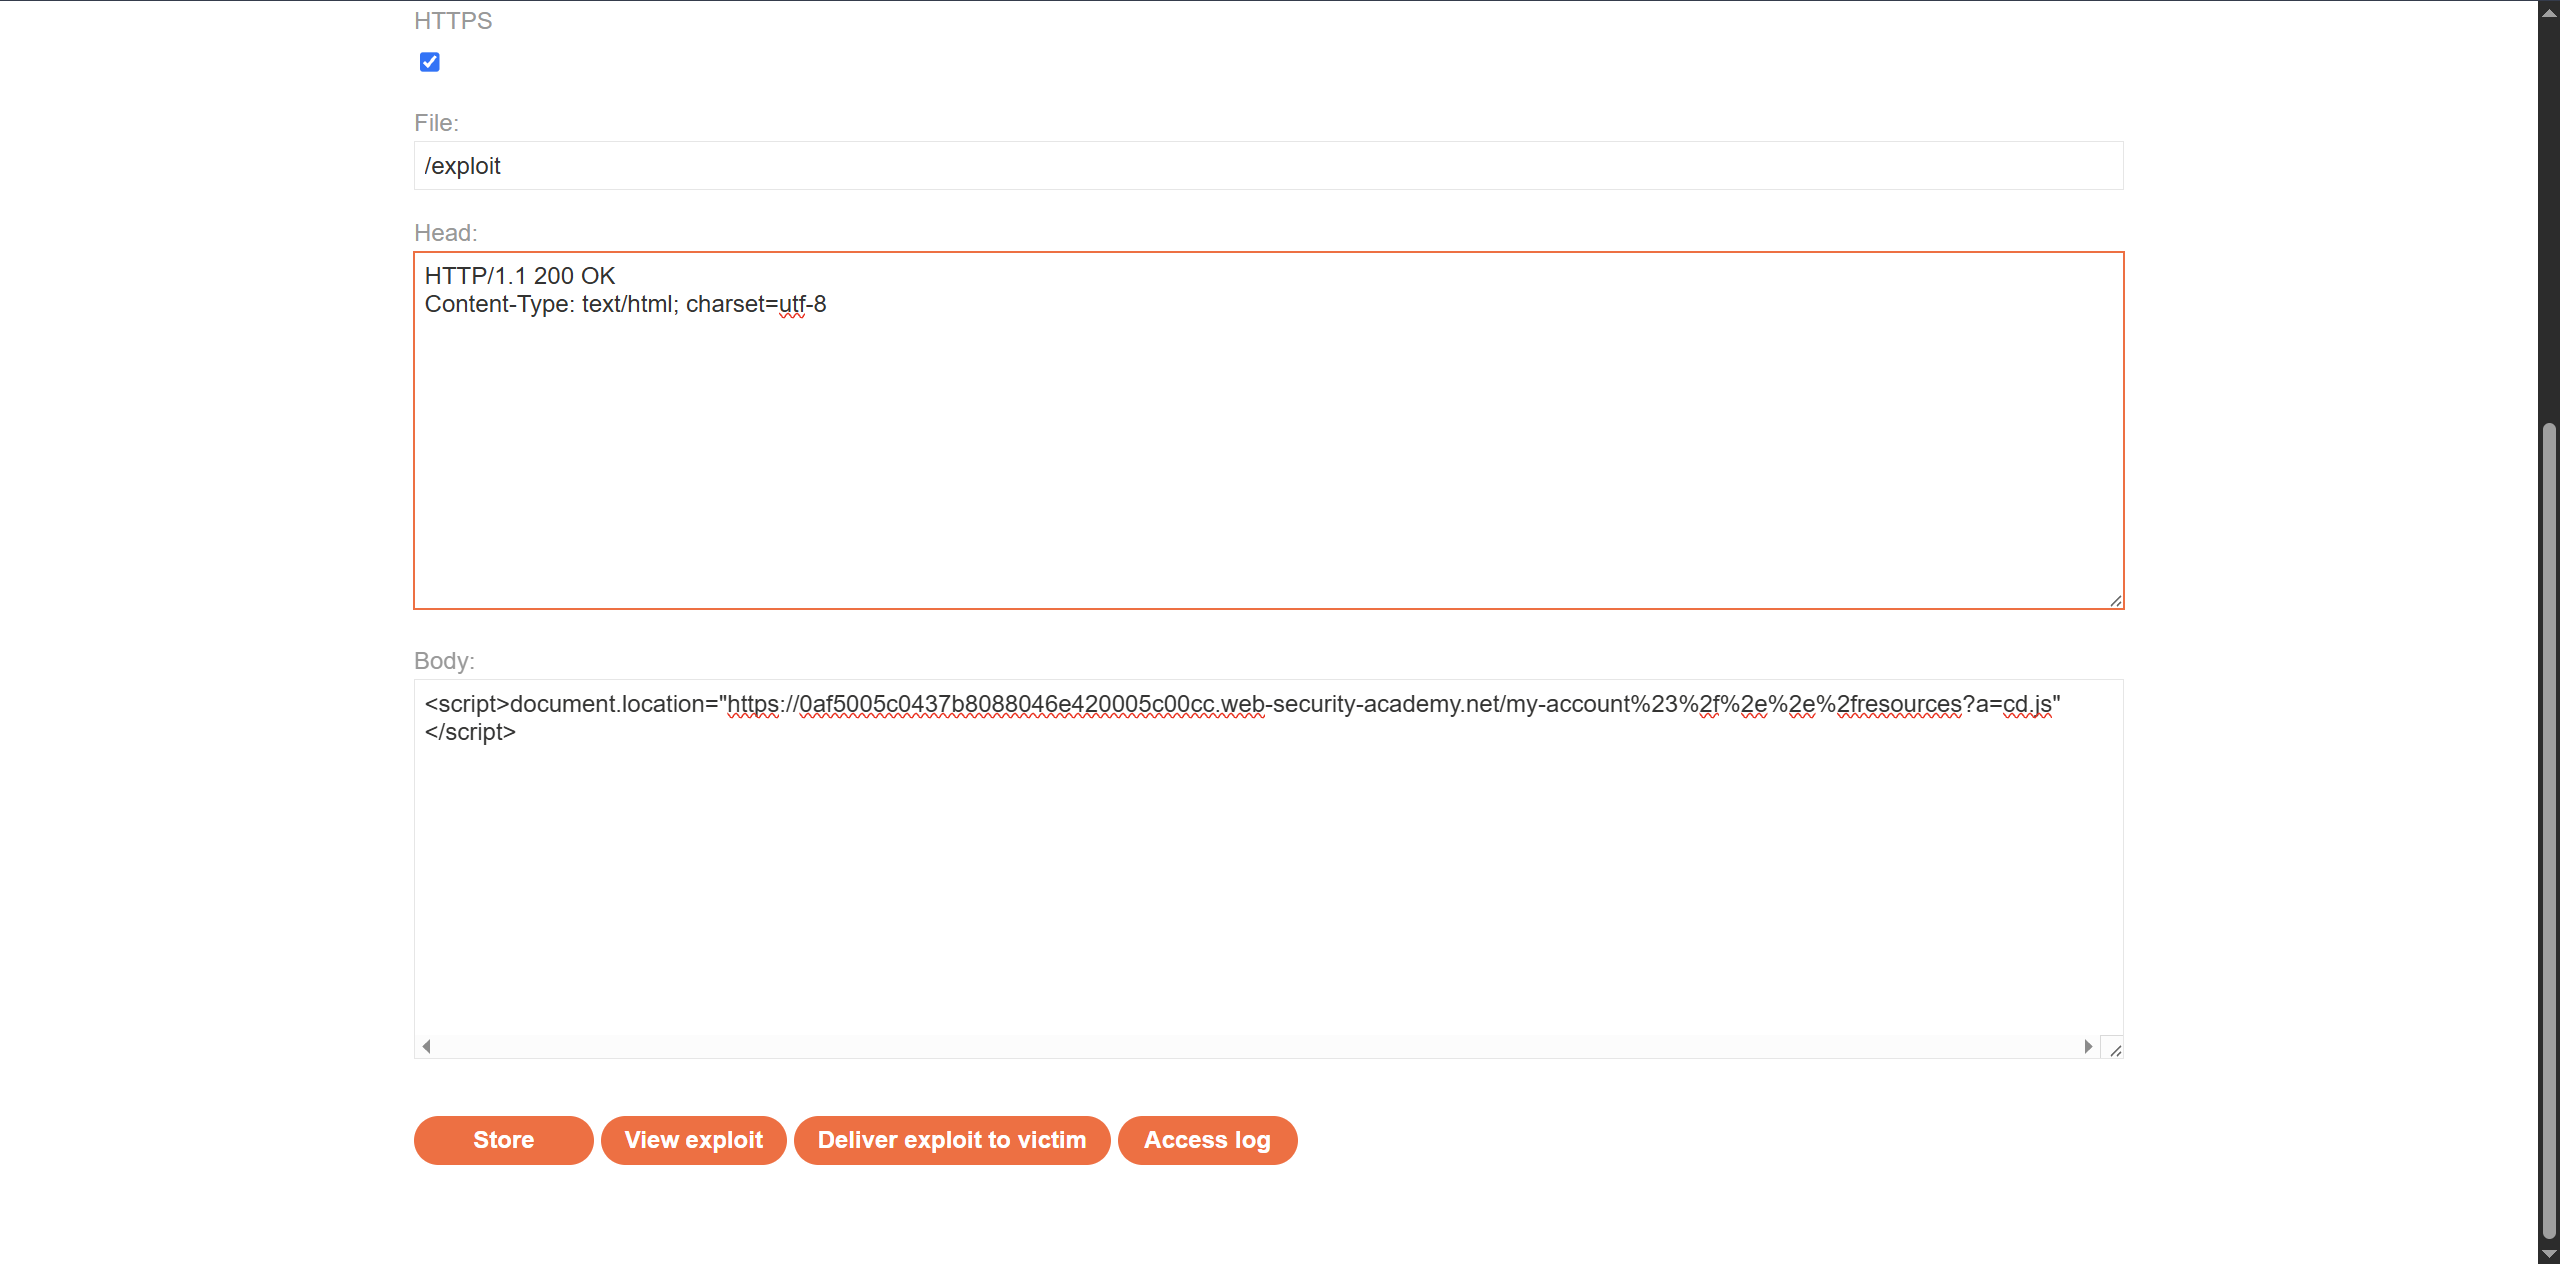The width and height of the screenshot is (2560, 1264).
Task: Click the Store button
Action: [x=503, y=1140]
